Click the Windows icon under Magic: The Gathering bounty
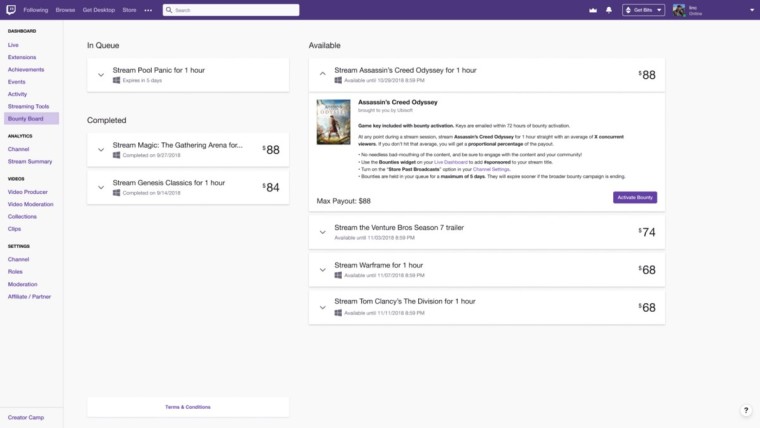 [116, 155]
